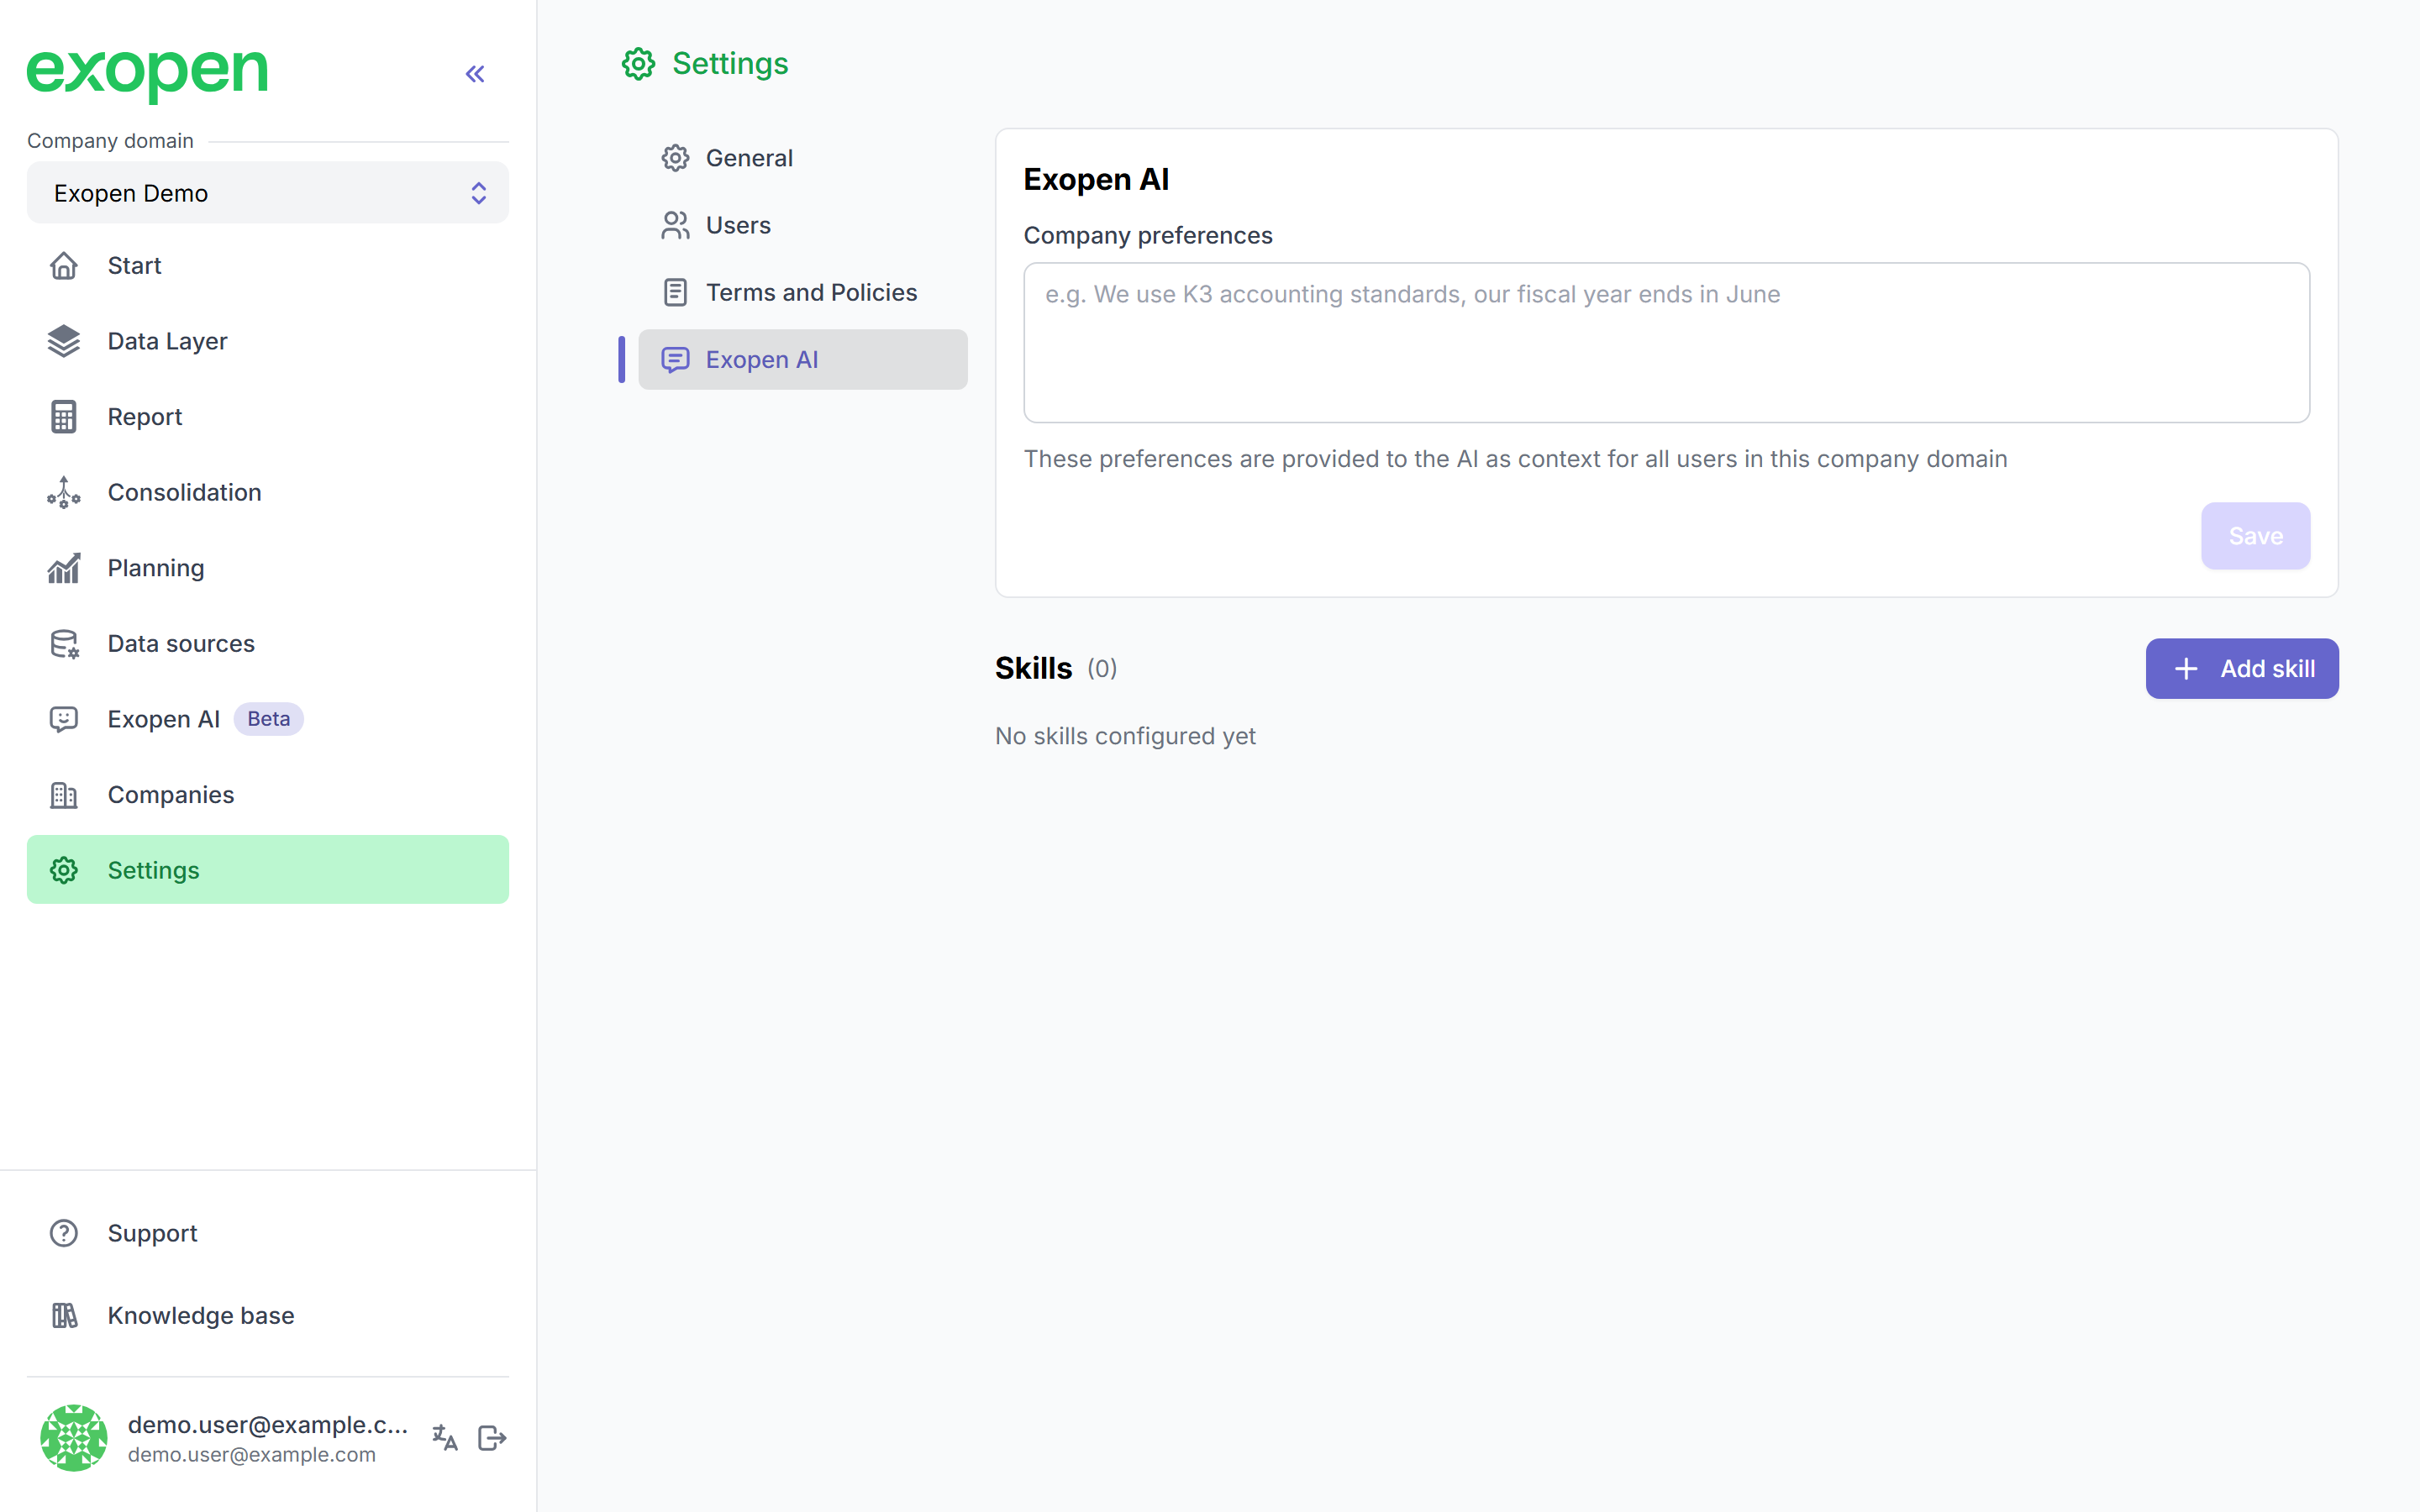Image resolution: width=2420 pixels, height=1512 pixels.
Task: Click the Companies building icon
Action: pos(64,795)
